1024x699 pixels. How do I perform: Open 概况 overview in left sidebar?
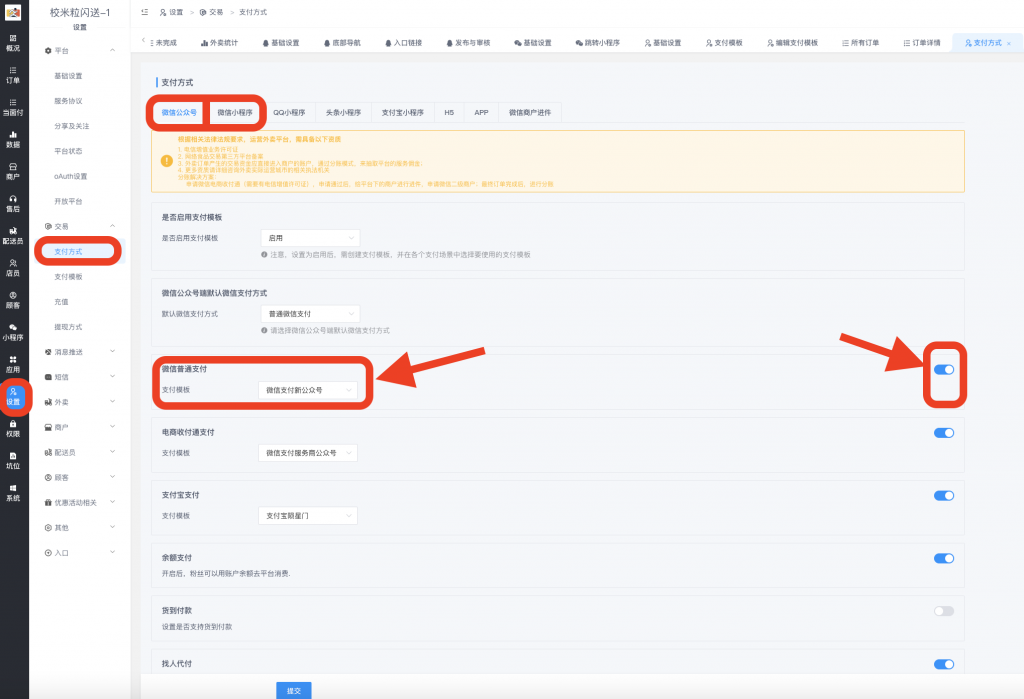click(13, 41)
